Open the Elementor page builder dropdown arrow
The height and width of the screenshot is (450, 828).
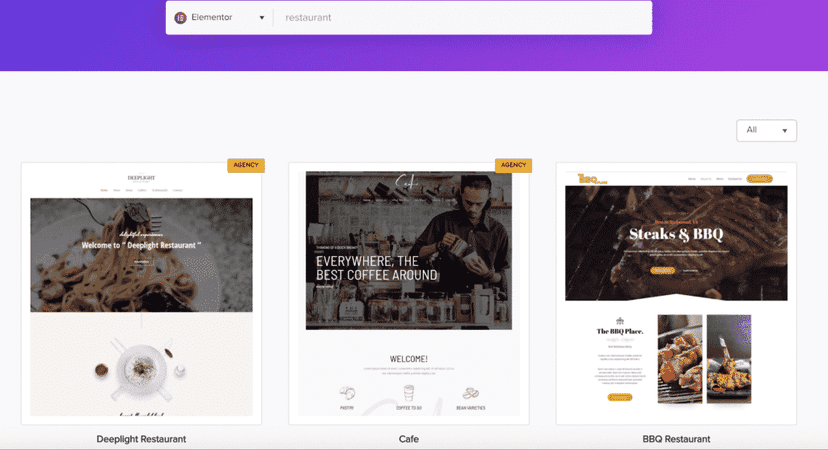(262, 18)
